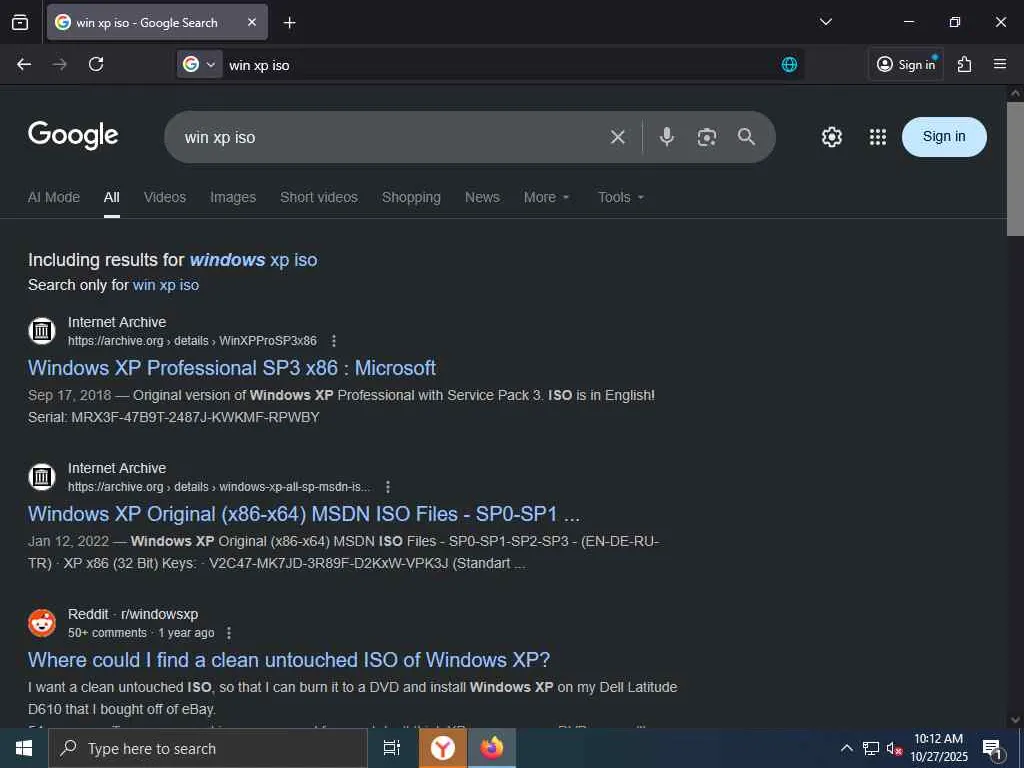Clear the search query with the X icon
1024x768 pixels.
[618, 137]
